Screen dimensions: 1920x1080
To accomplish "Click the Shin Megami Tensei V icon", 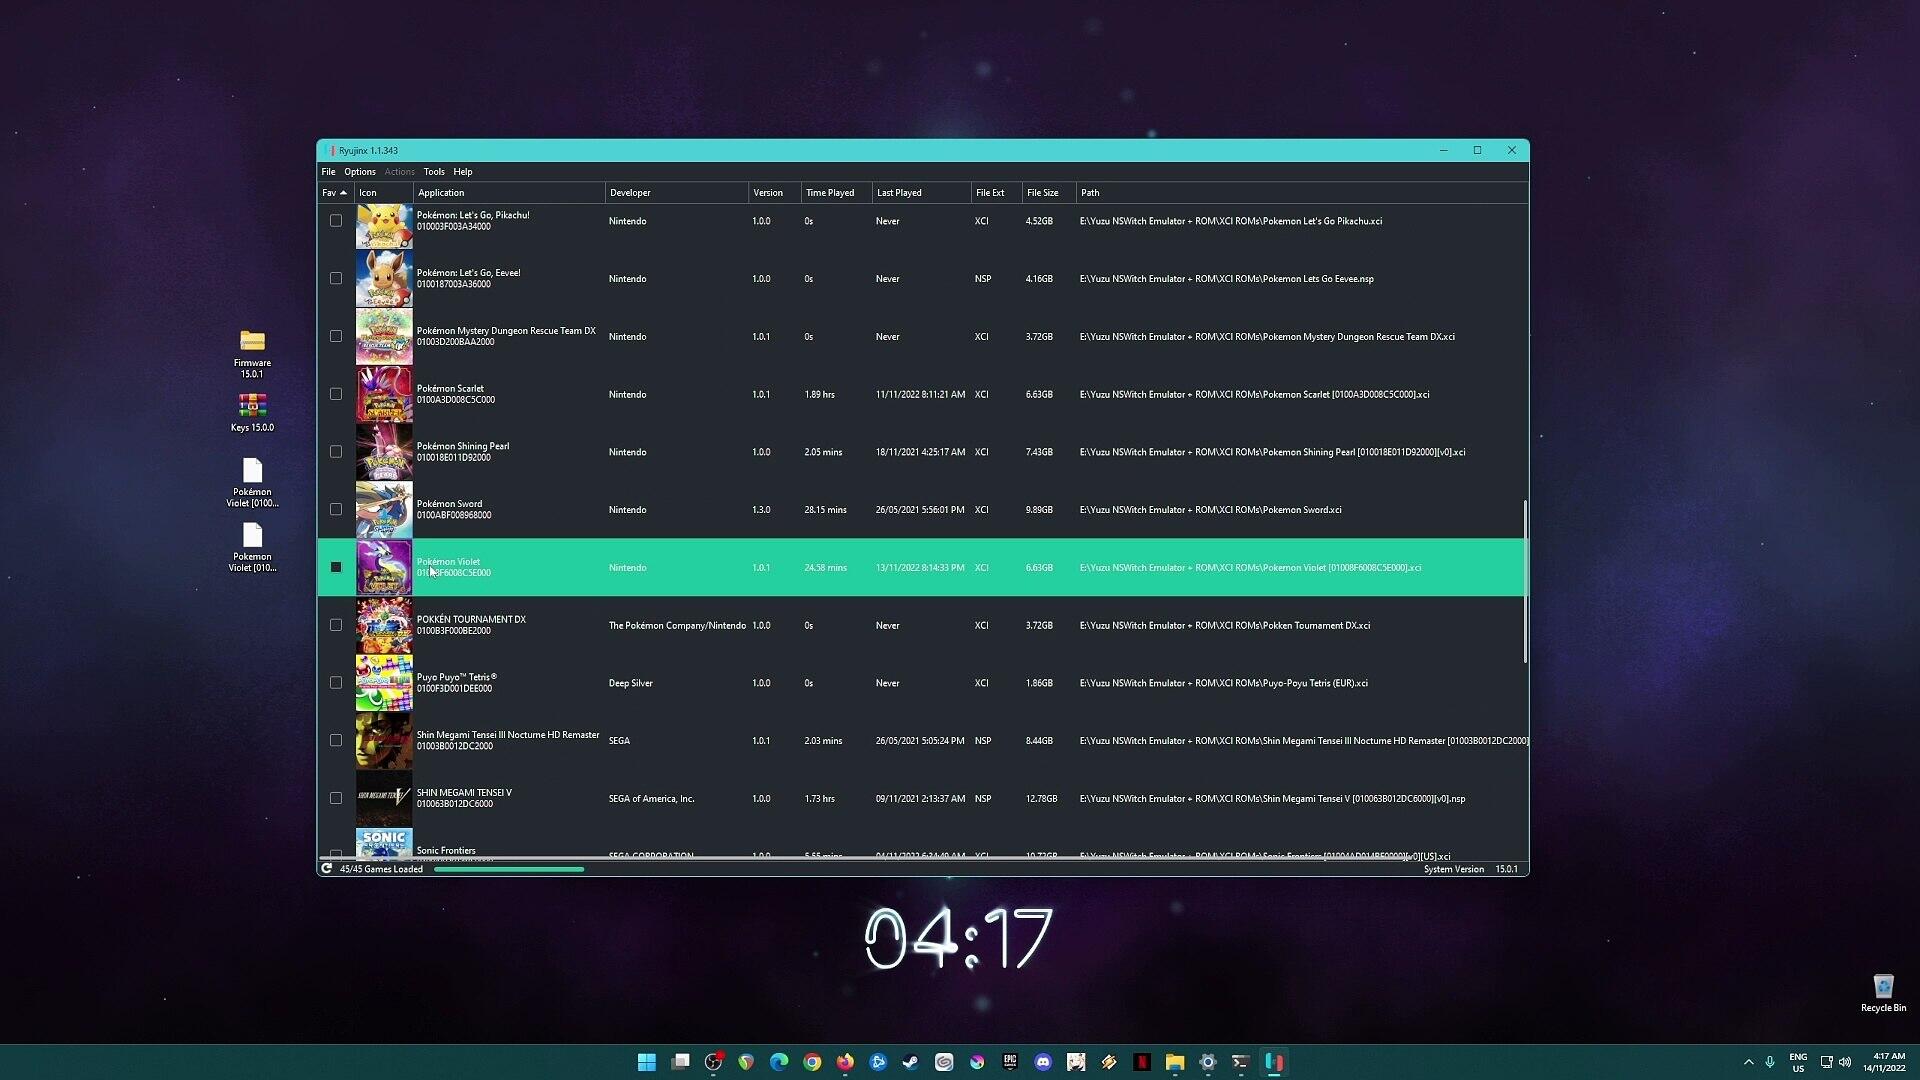I will tap(384, 798).
